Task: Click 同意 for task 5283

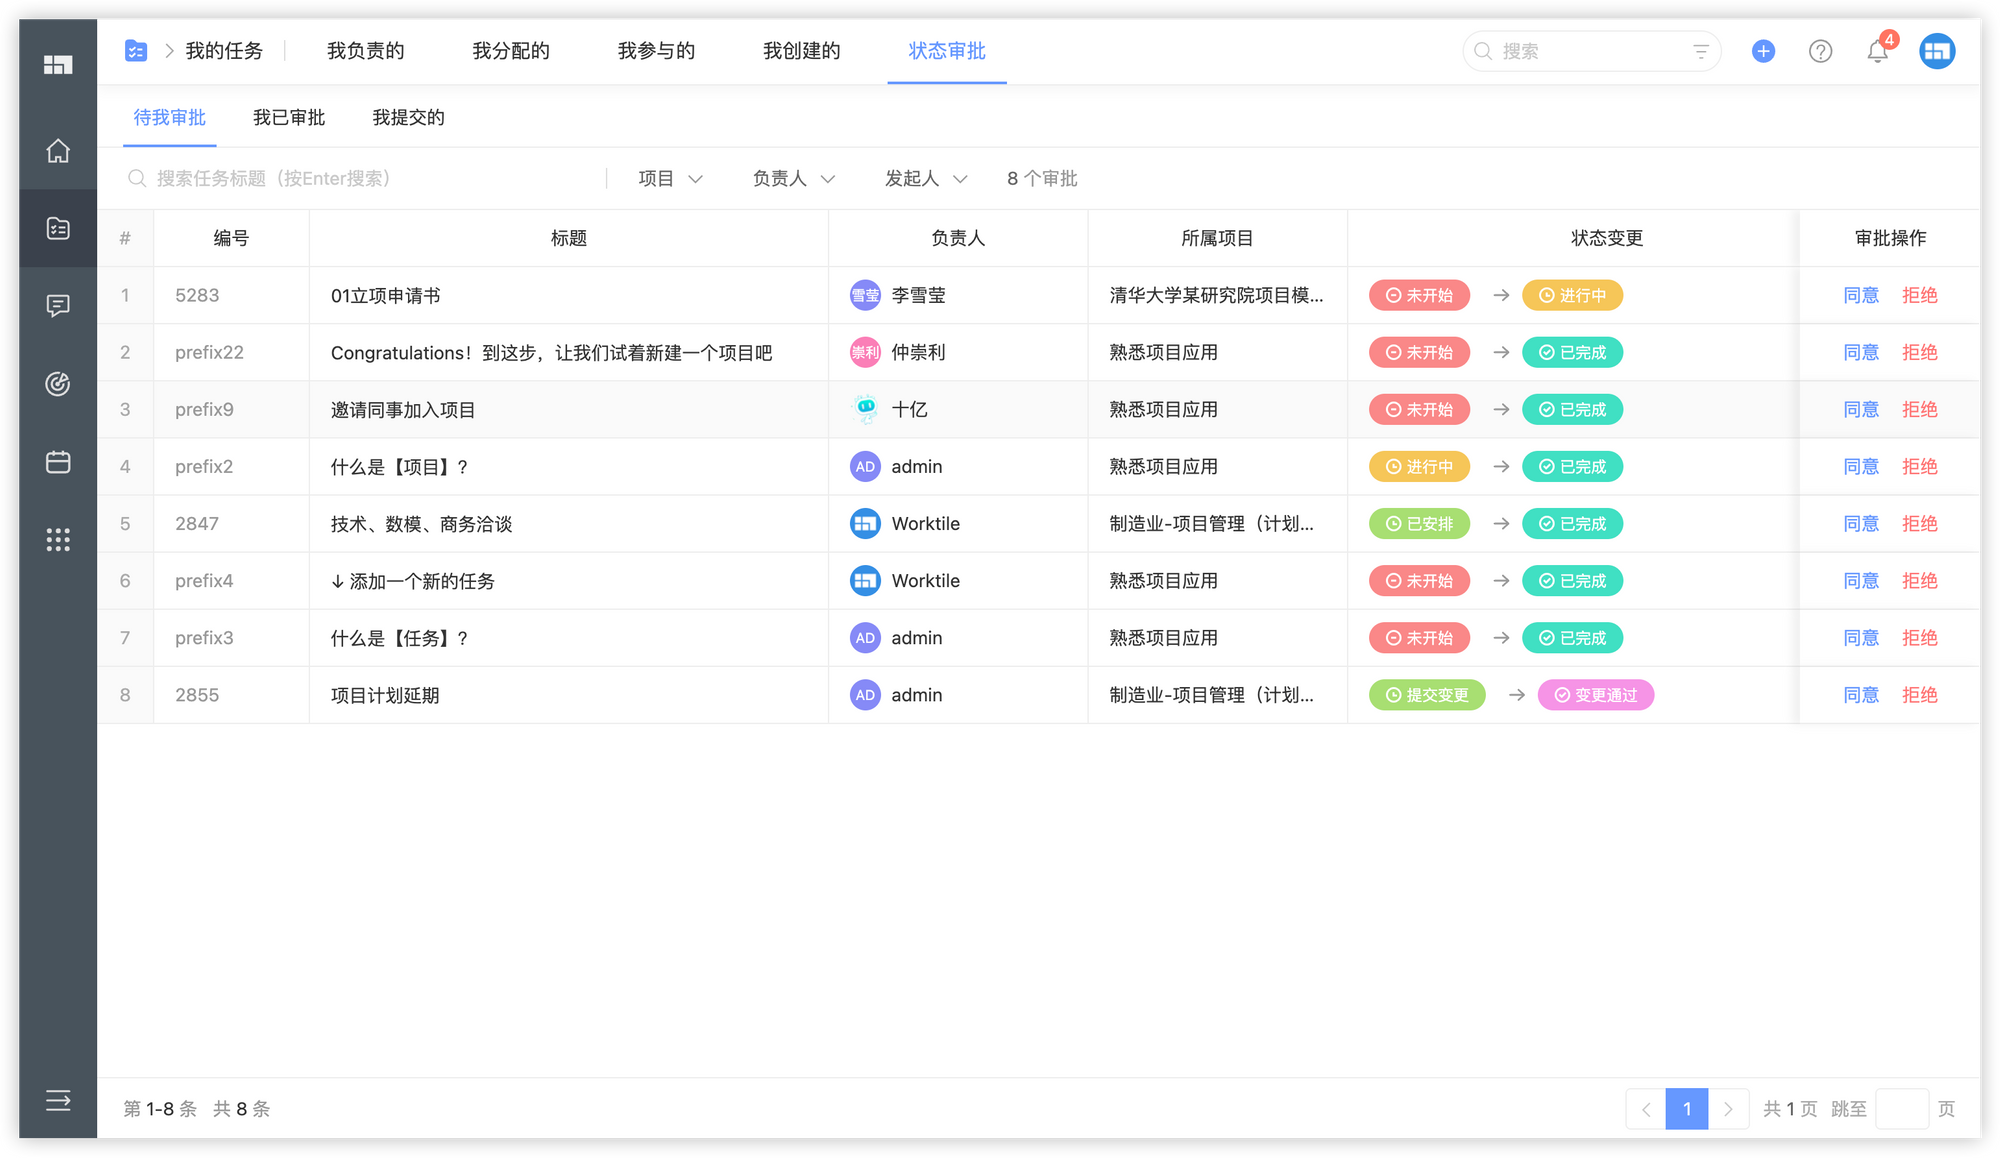Action: click(1860, 296)
